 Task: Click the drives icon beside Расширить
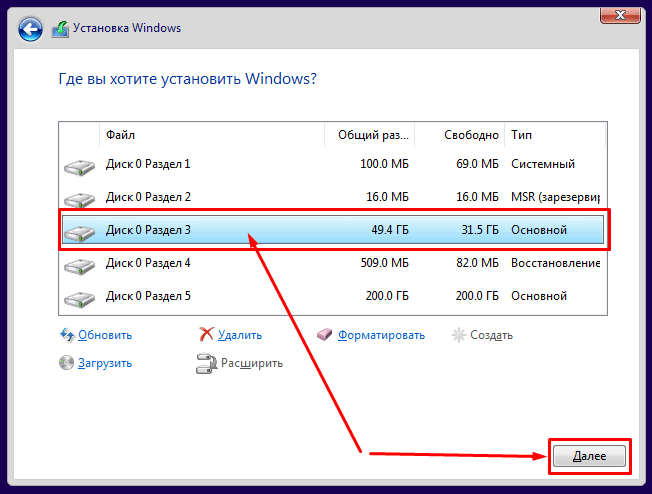[x=206, y=363]
